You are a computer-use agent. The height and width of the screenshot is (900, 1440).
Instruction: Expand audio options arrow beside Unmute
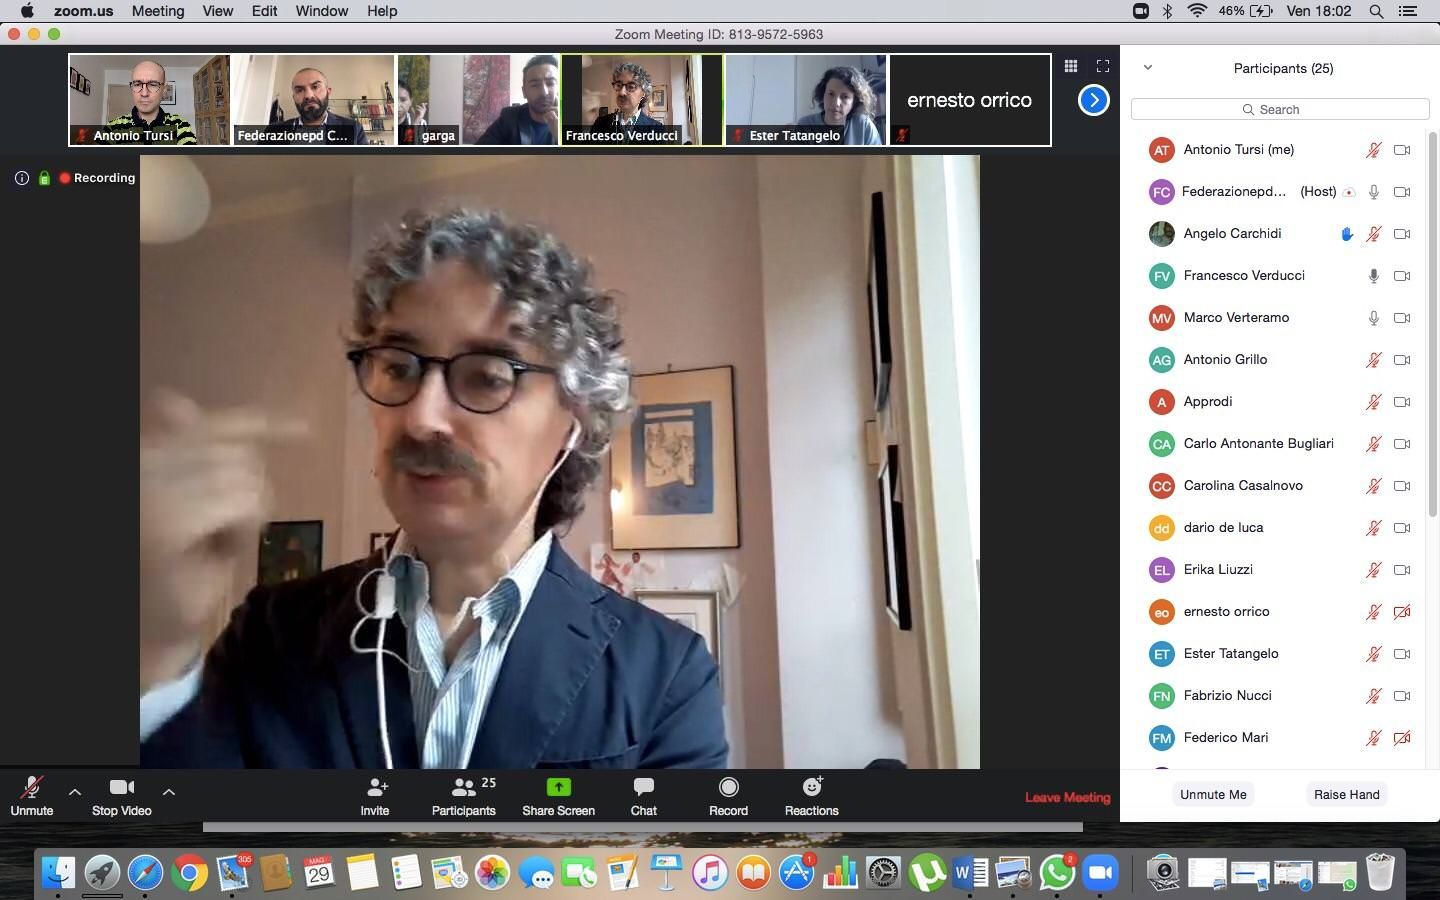(75, 791)
